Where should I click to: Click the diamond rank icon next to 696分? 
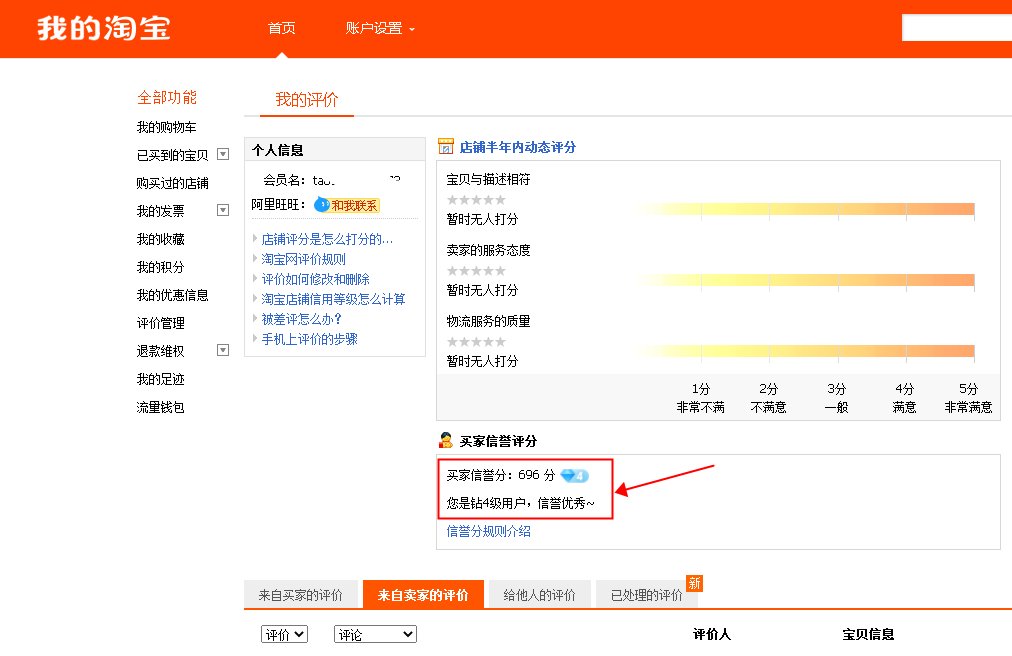[x=575, y=477]
